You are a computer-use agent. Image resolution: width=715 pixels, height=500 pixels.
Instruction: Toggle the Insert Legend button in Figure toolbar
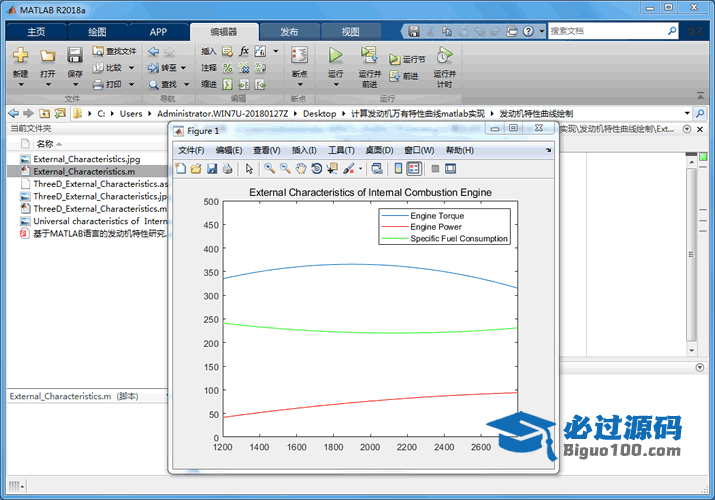tap(414, 169)
